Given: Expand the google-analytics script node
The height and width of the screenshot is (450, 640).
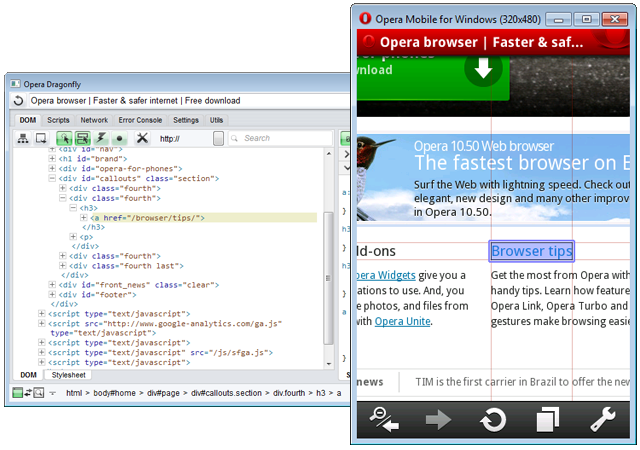Looking at the screenshot, I should (42, 323).
